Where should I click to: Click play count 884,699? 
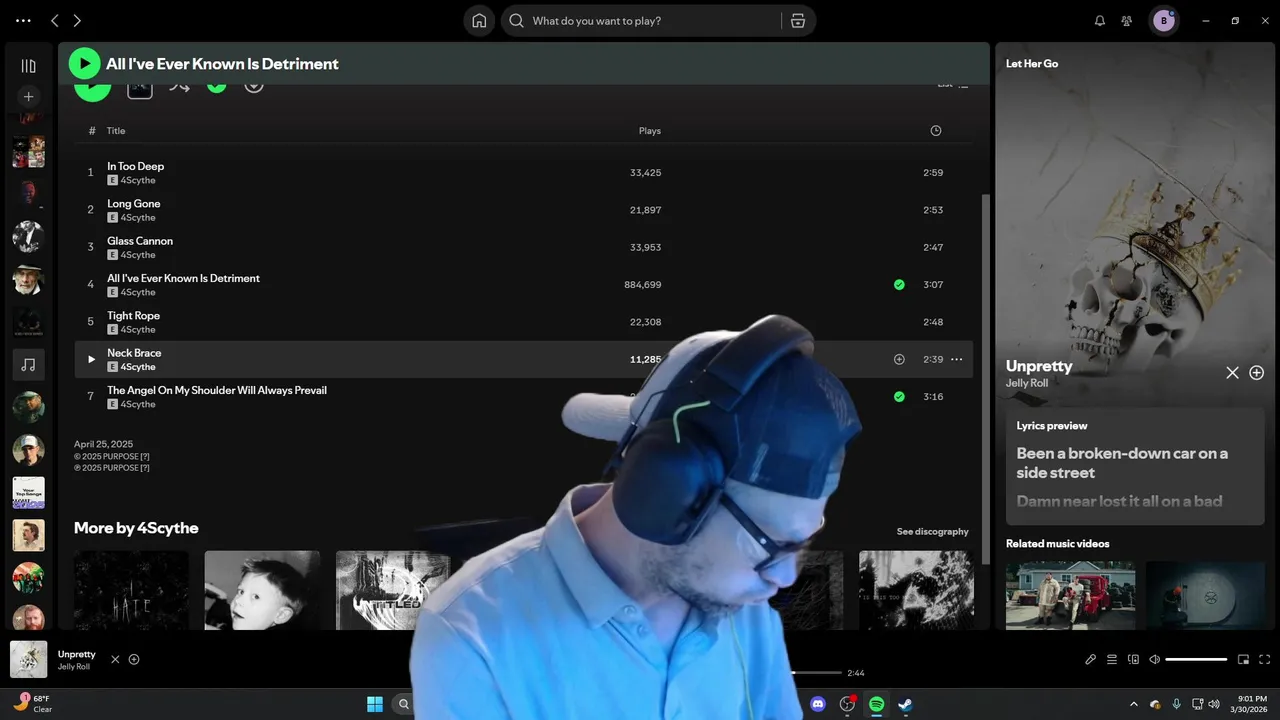tap(642, 285)
